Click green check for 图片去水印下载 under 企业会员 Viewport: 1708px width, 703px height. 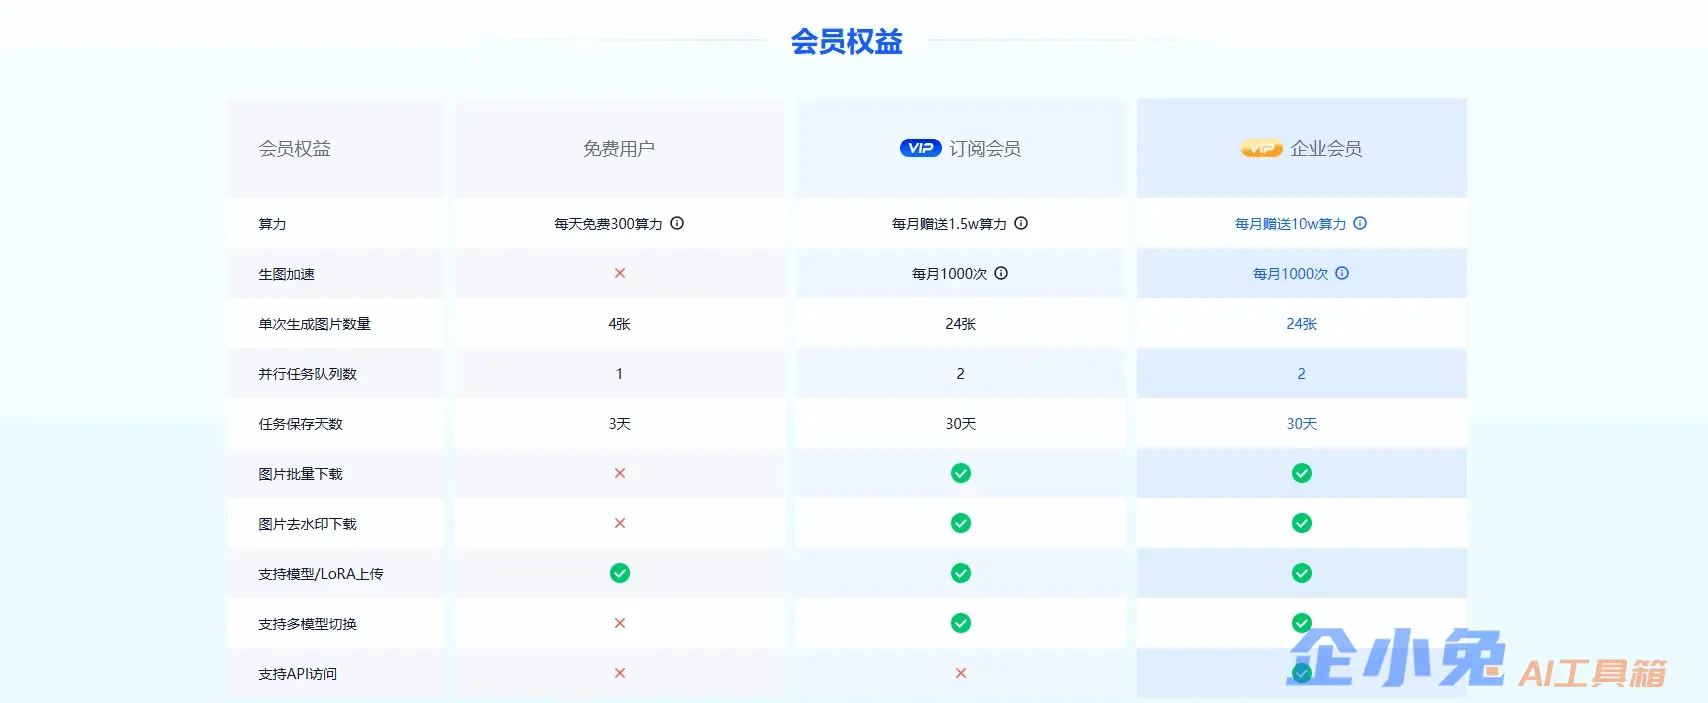(1302, 523)
